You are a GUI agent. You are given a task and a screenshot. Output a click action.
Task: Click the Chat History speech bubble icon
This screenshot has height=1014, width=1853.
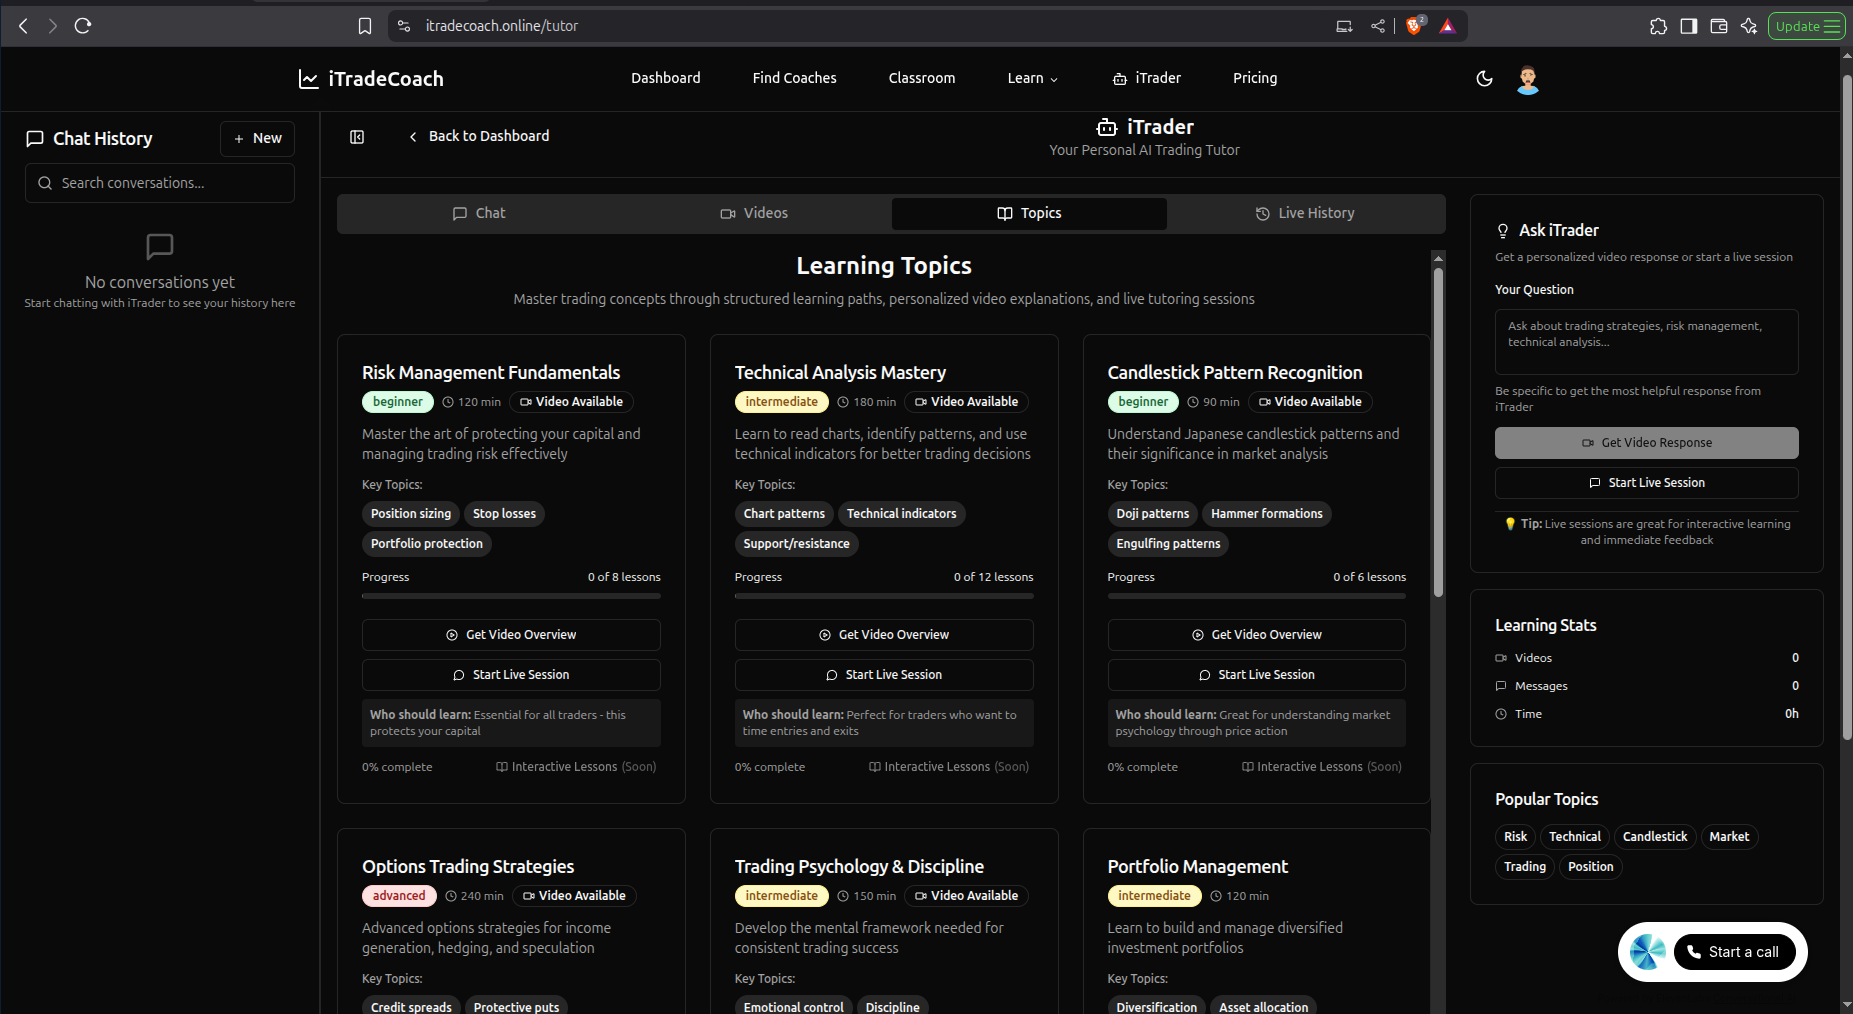[x=35, y=139]
